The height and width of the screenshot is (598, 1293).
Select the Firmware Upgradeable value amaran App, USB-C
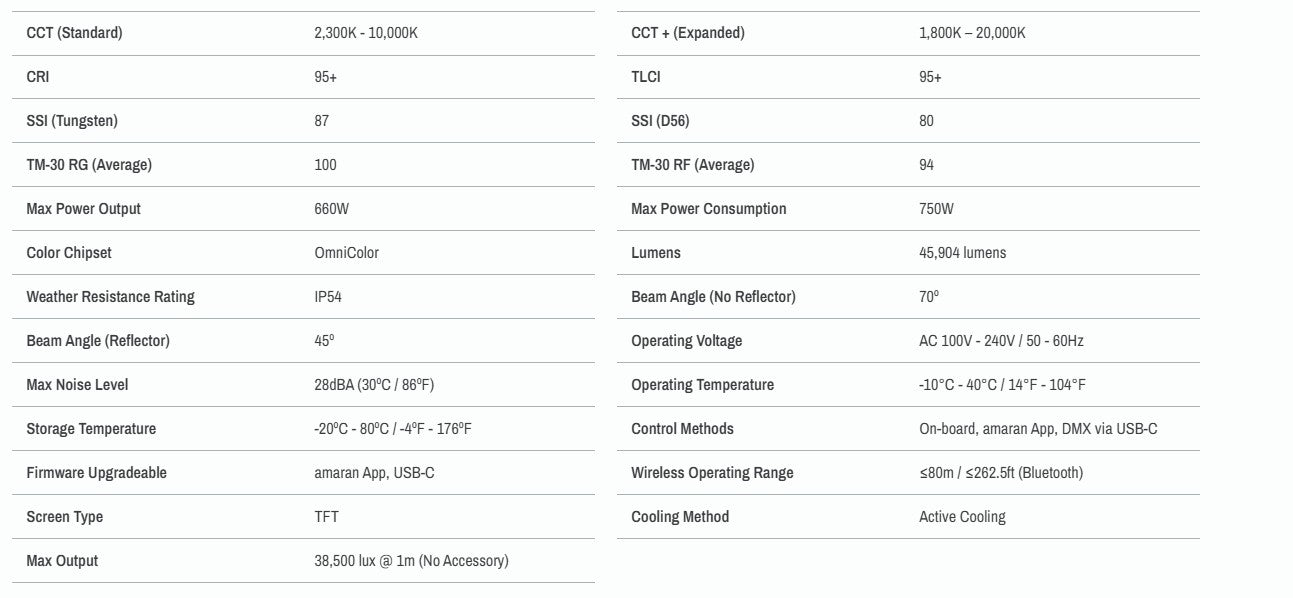[374, 473]
